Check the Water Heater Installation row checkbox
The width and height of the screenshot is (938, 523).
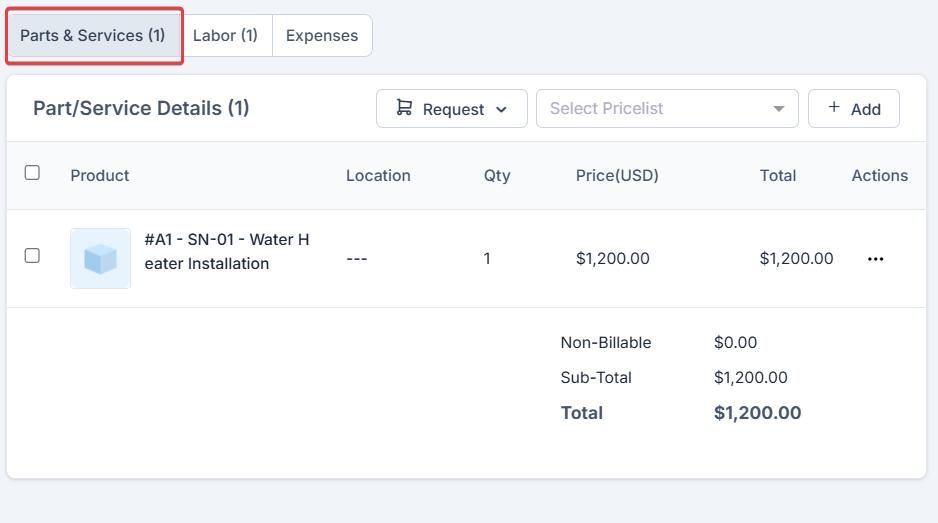coord(32,256)
